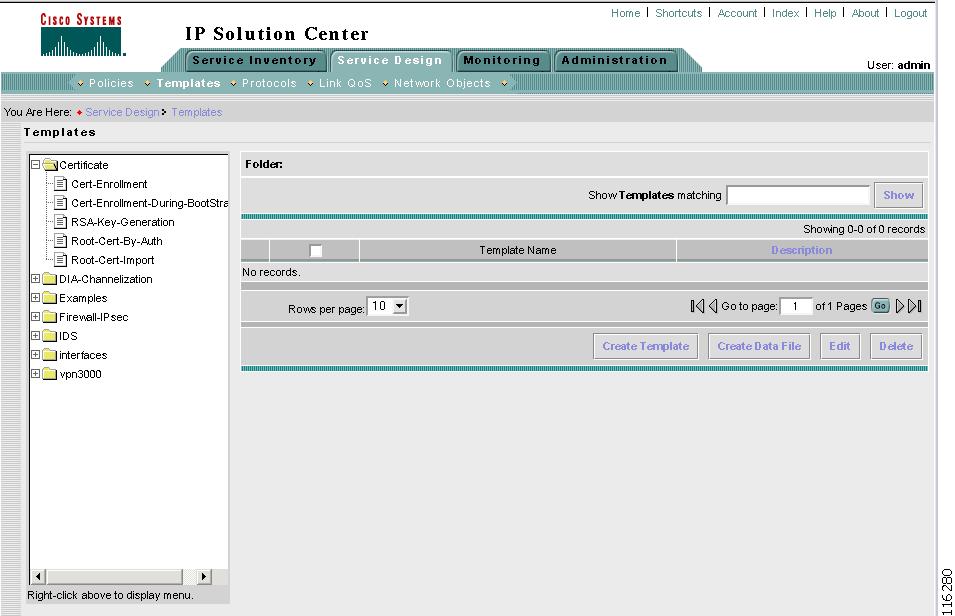Image resolution: width=955 pixels, height=616 pixels.
Task: Open the Network Objects submenu item
Action: pyautogui.click(x=442, y=83)
